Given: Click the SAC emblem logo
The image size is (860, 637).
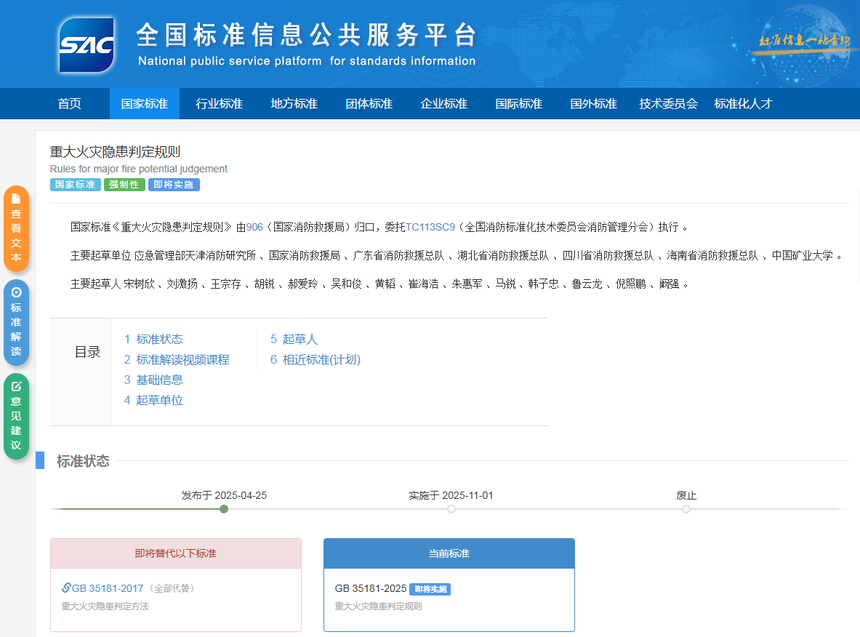Looking at the screenshot, I should 85,43.
